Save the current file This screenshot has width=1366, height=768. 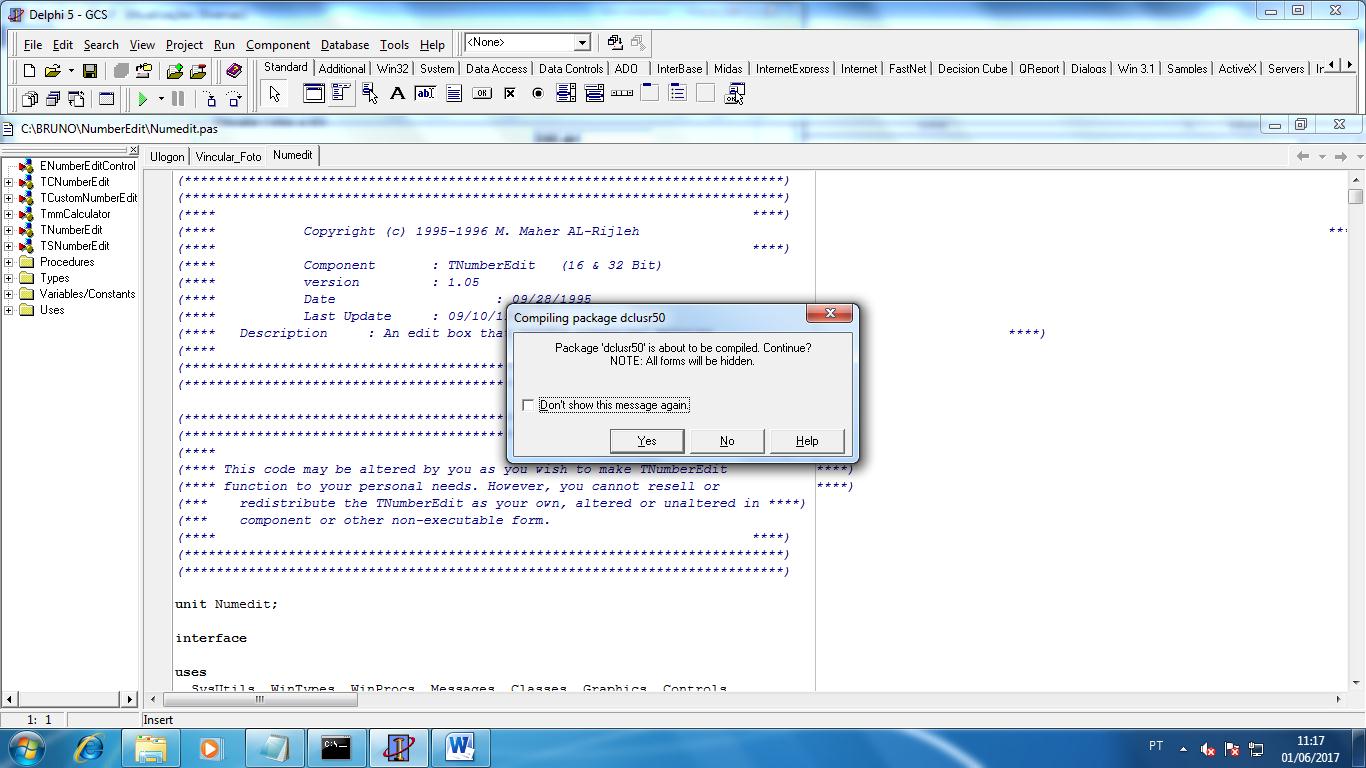pos(90,69)
